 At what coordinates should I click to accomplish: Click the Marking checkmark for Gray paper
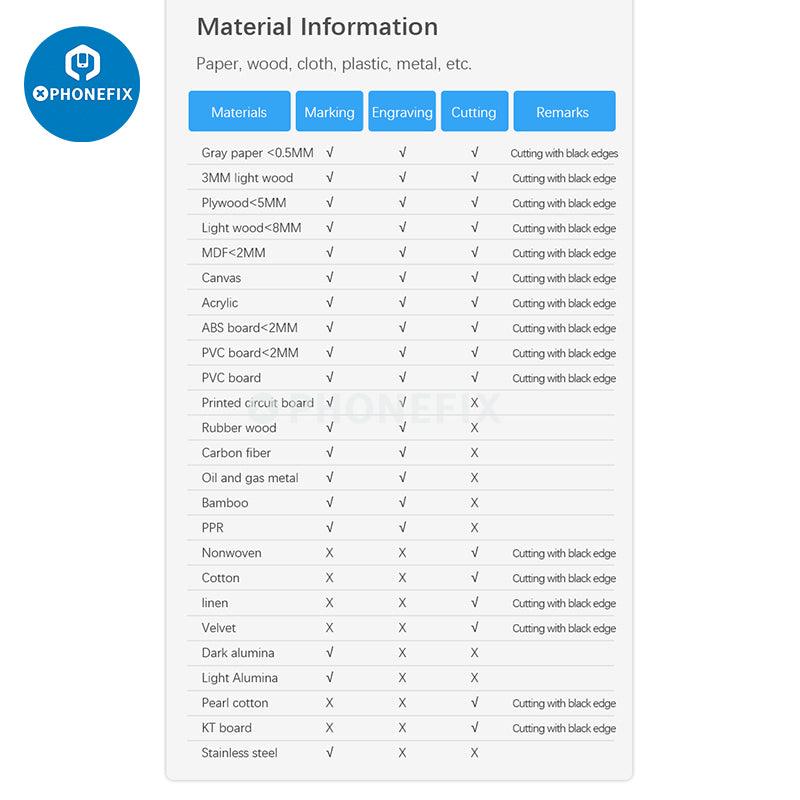(x=330, y=153)
